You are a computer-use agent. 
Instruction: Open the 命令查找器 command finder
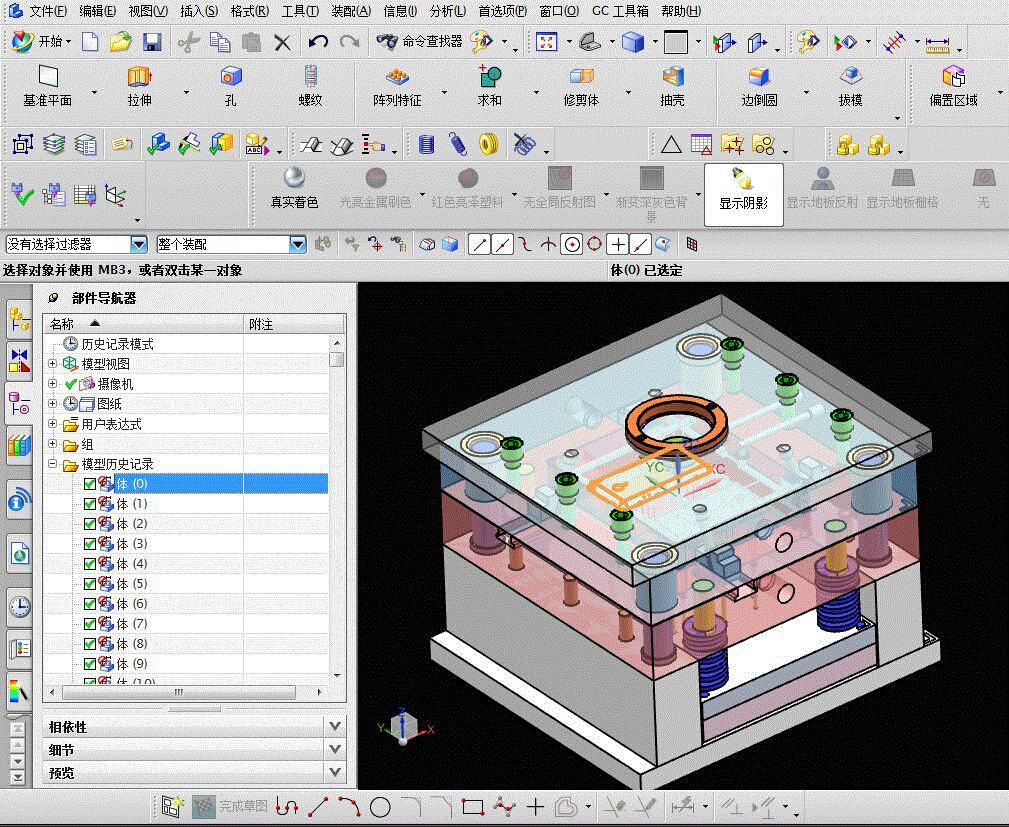tap(420, 42)
